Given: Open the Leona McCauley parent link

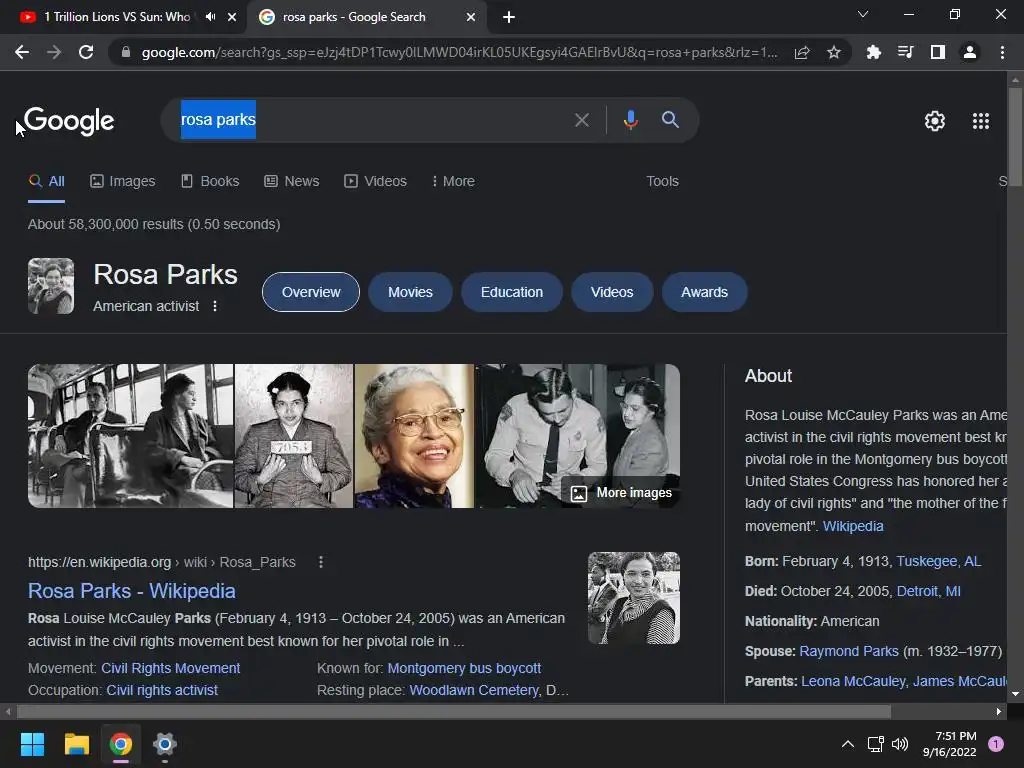Looking at the screenshot, I should (x=854, y=681).
